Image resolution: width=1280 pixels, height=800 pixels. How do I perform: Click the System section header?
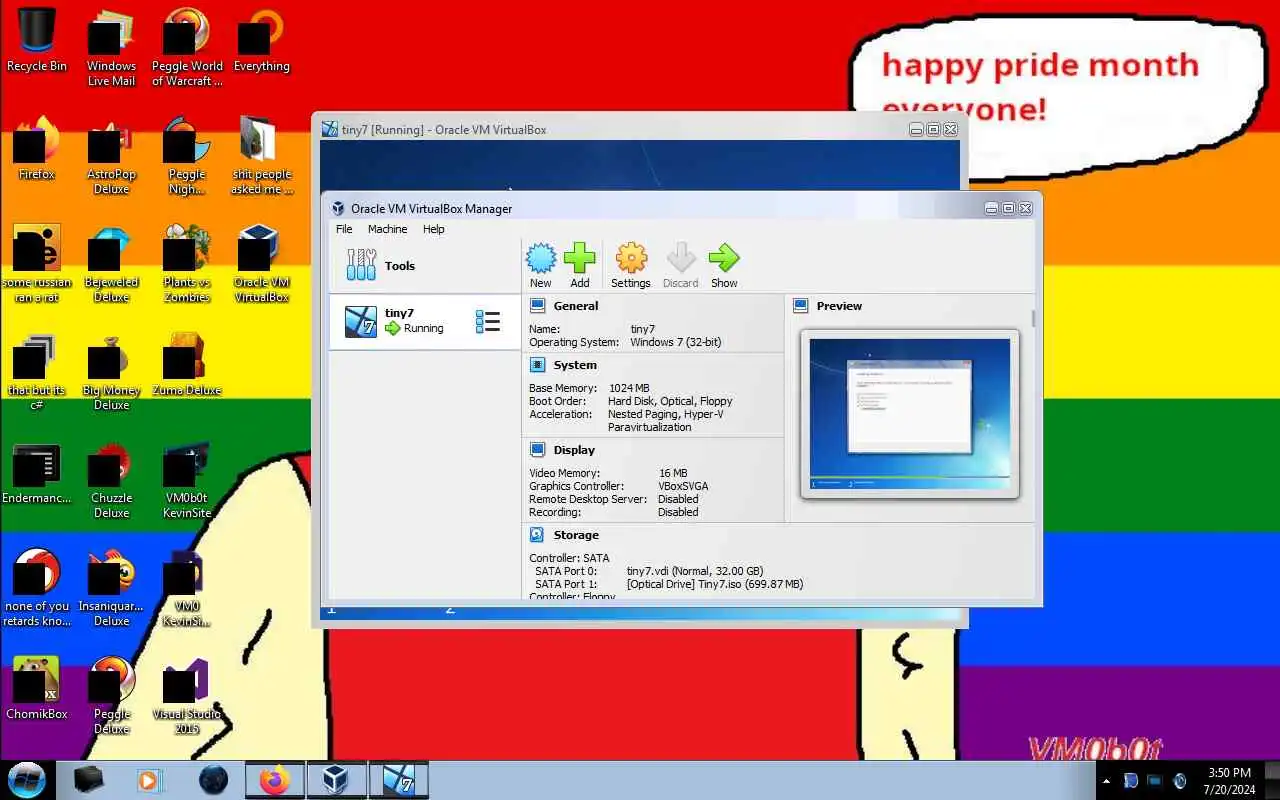coord(575,365)
